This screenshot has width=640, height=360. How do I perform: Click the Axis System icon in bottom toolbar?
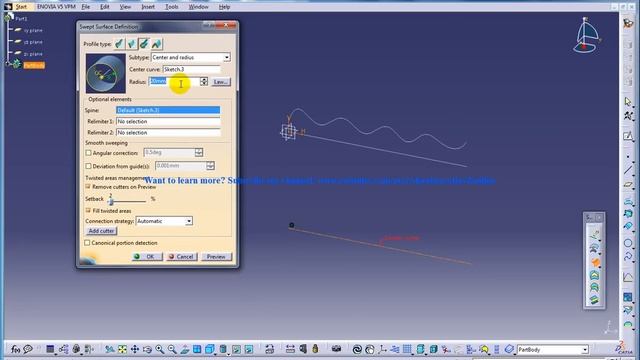382,349
